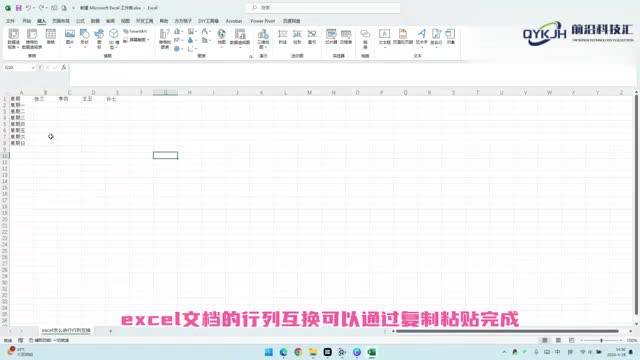The height and width of the screenshot is (360, 640).
Task: Redo the last action
Action: [x=41, y=8]
